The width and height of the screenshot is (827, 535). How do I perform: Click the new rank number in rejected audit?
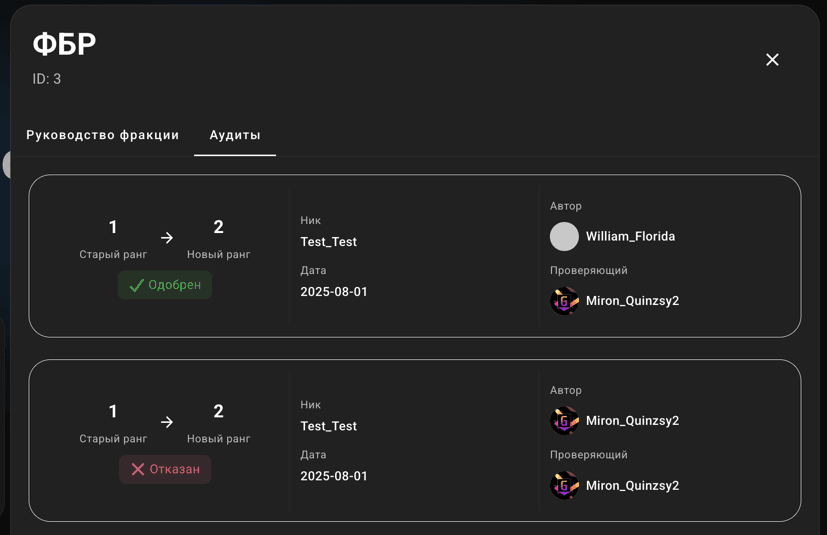coord(218,411)
